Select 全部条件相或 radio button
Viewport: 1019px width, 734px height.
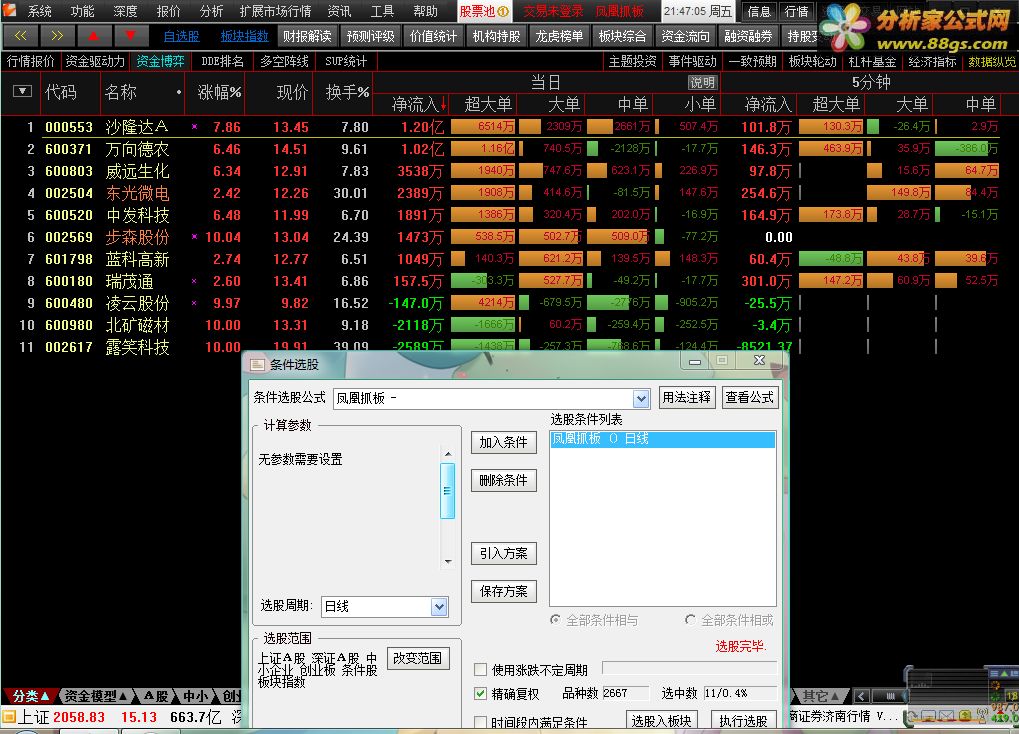point(690,620)
